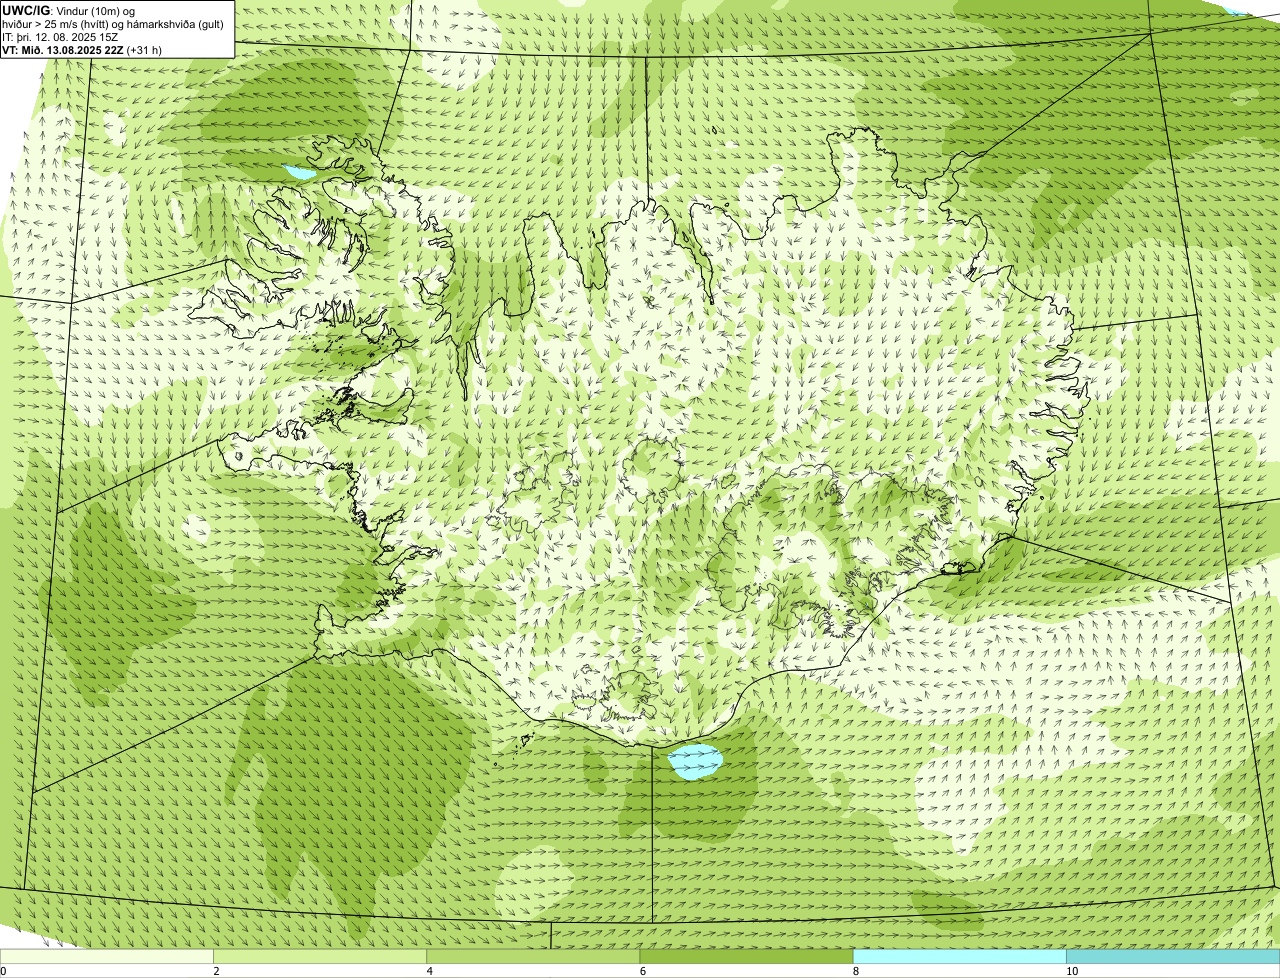Click the teal legend segment above 10
The height and width of the screenshot is (978, 1280).
(x=1173, y=957)
